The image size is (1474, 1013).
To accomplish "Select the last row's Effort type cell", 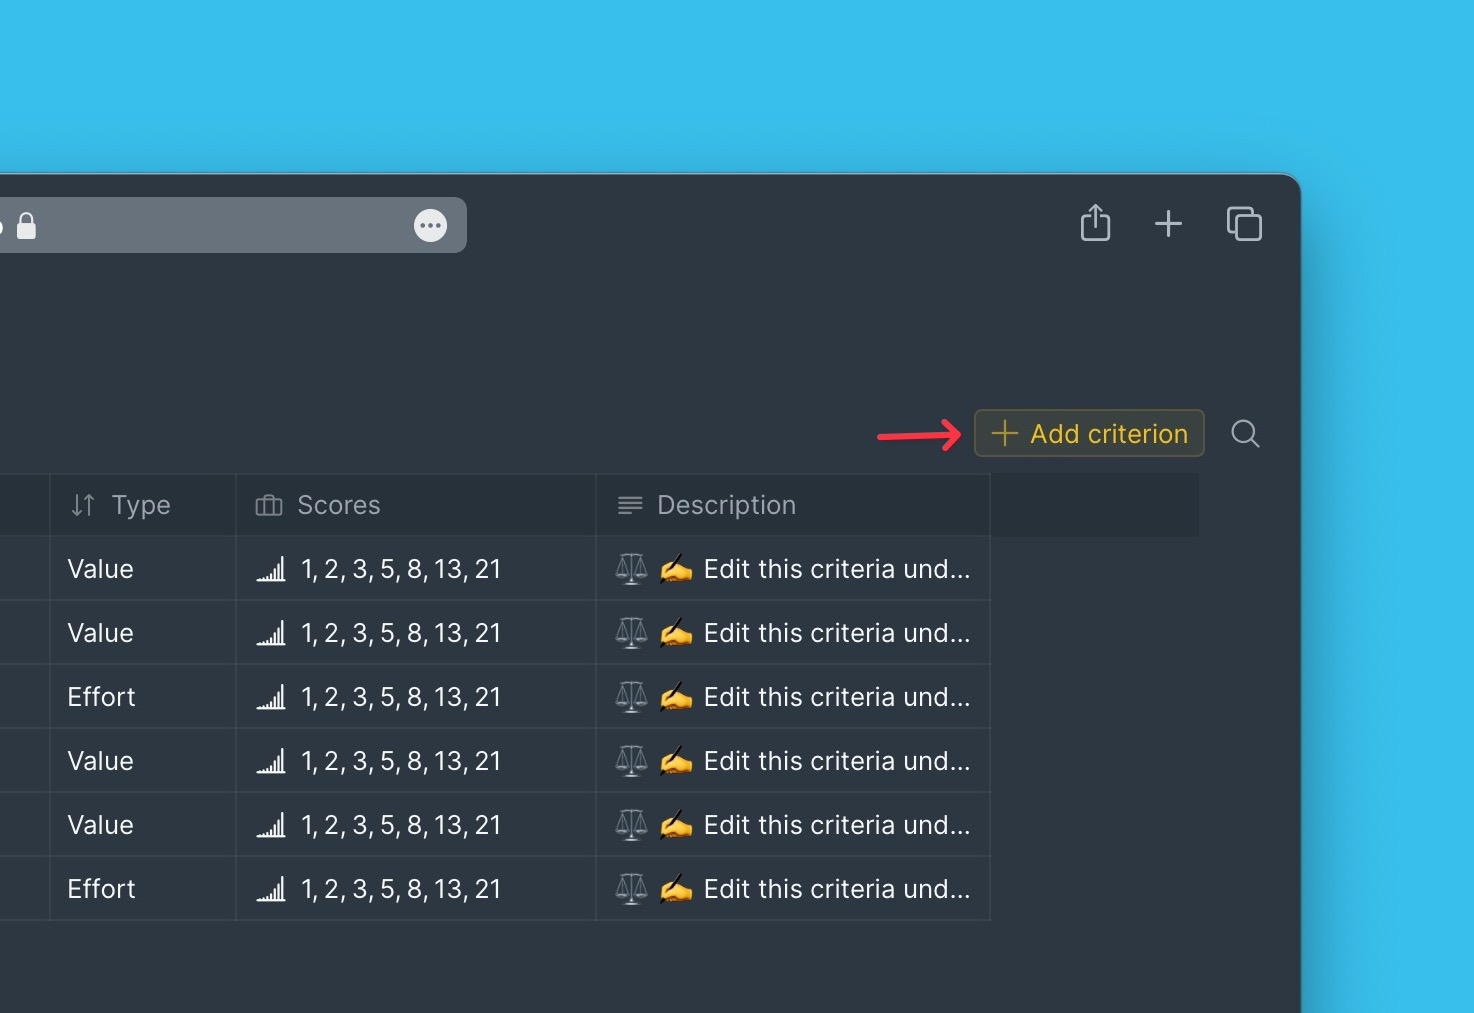I will pos(142,889).
